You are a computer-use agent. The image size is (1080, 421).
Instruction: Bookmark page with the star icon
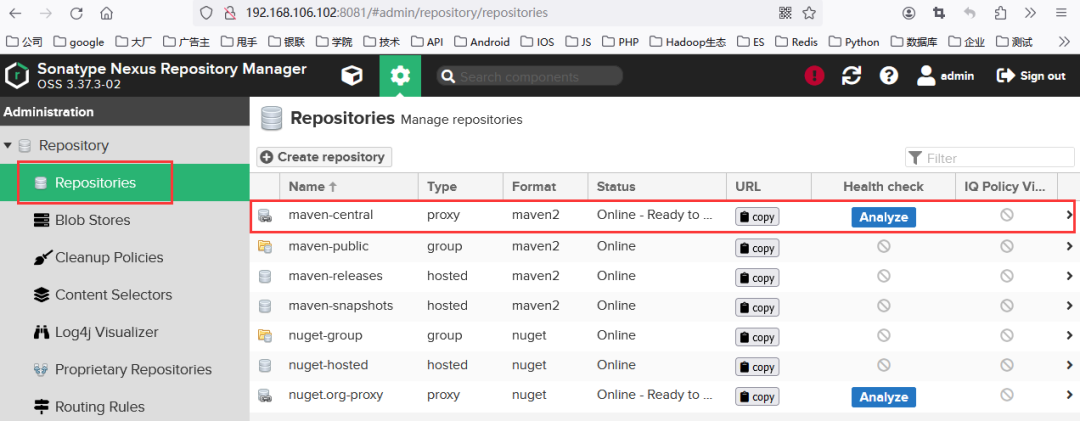[809, 12]
